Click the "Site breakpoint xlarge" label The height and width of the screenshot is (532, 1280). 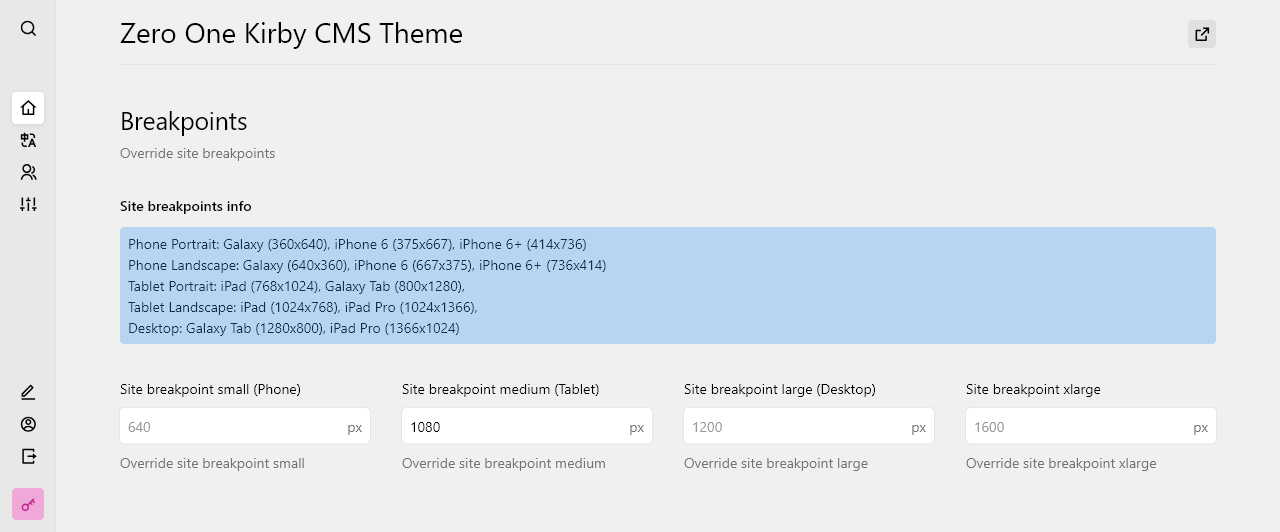pyautogui.click(x=1033, y=389)
